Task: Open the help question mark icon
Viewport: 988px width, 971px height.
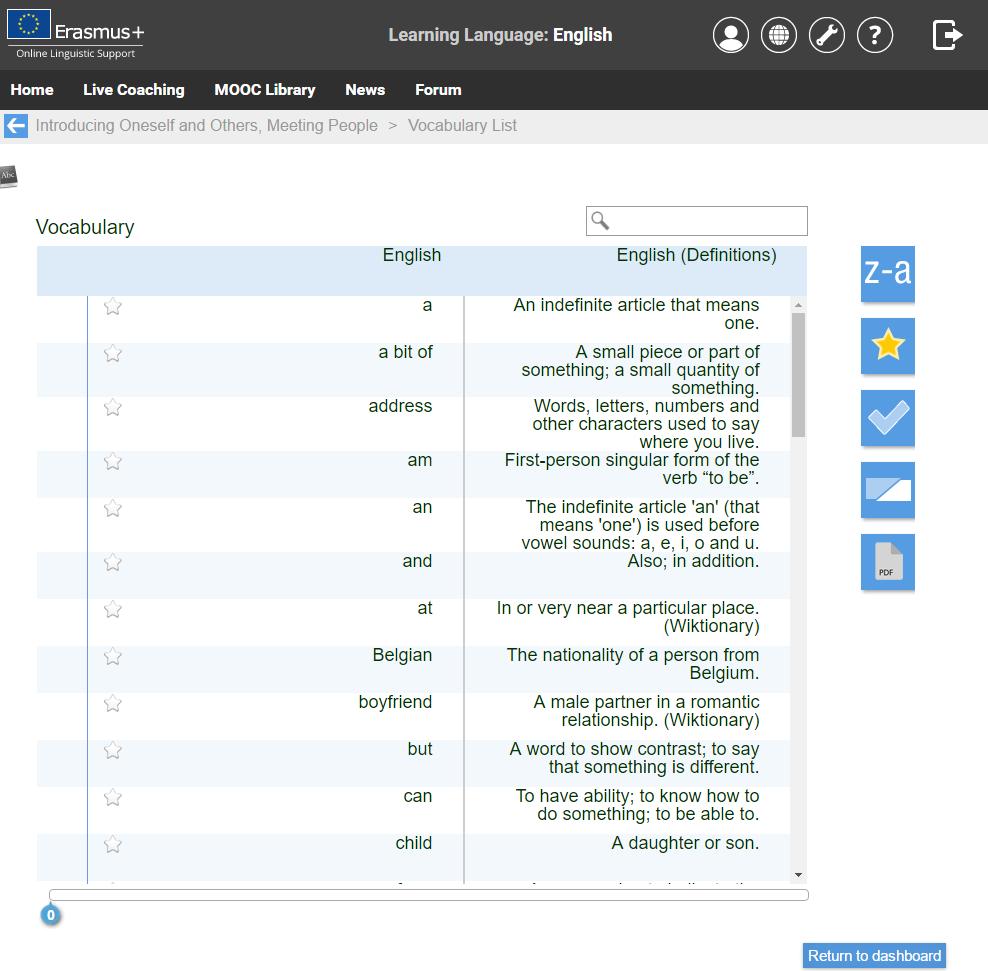Action: pyautogui.click(x=875, y=35)
